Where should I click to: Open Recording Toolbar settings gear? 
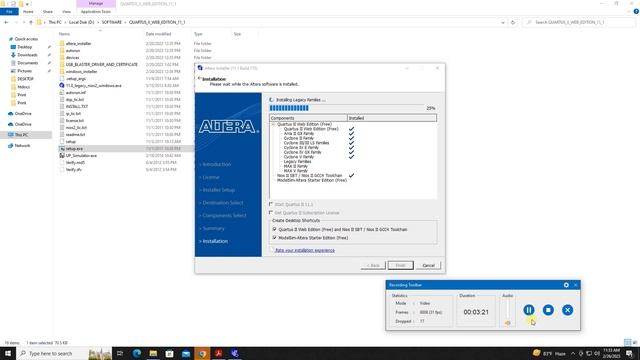[566, 285]
